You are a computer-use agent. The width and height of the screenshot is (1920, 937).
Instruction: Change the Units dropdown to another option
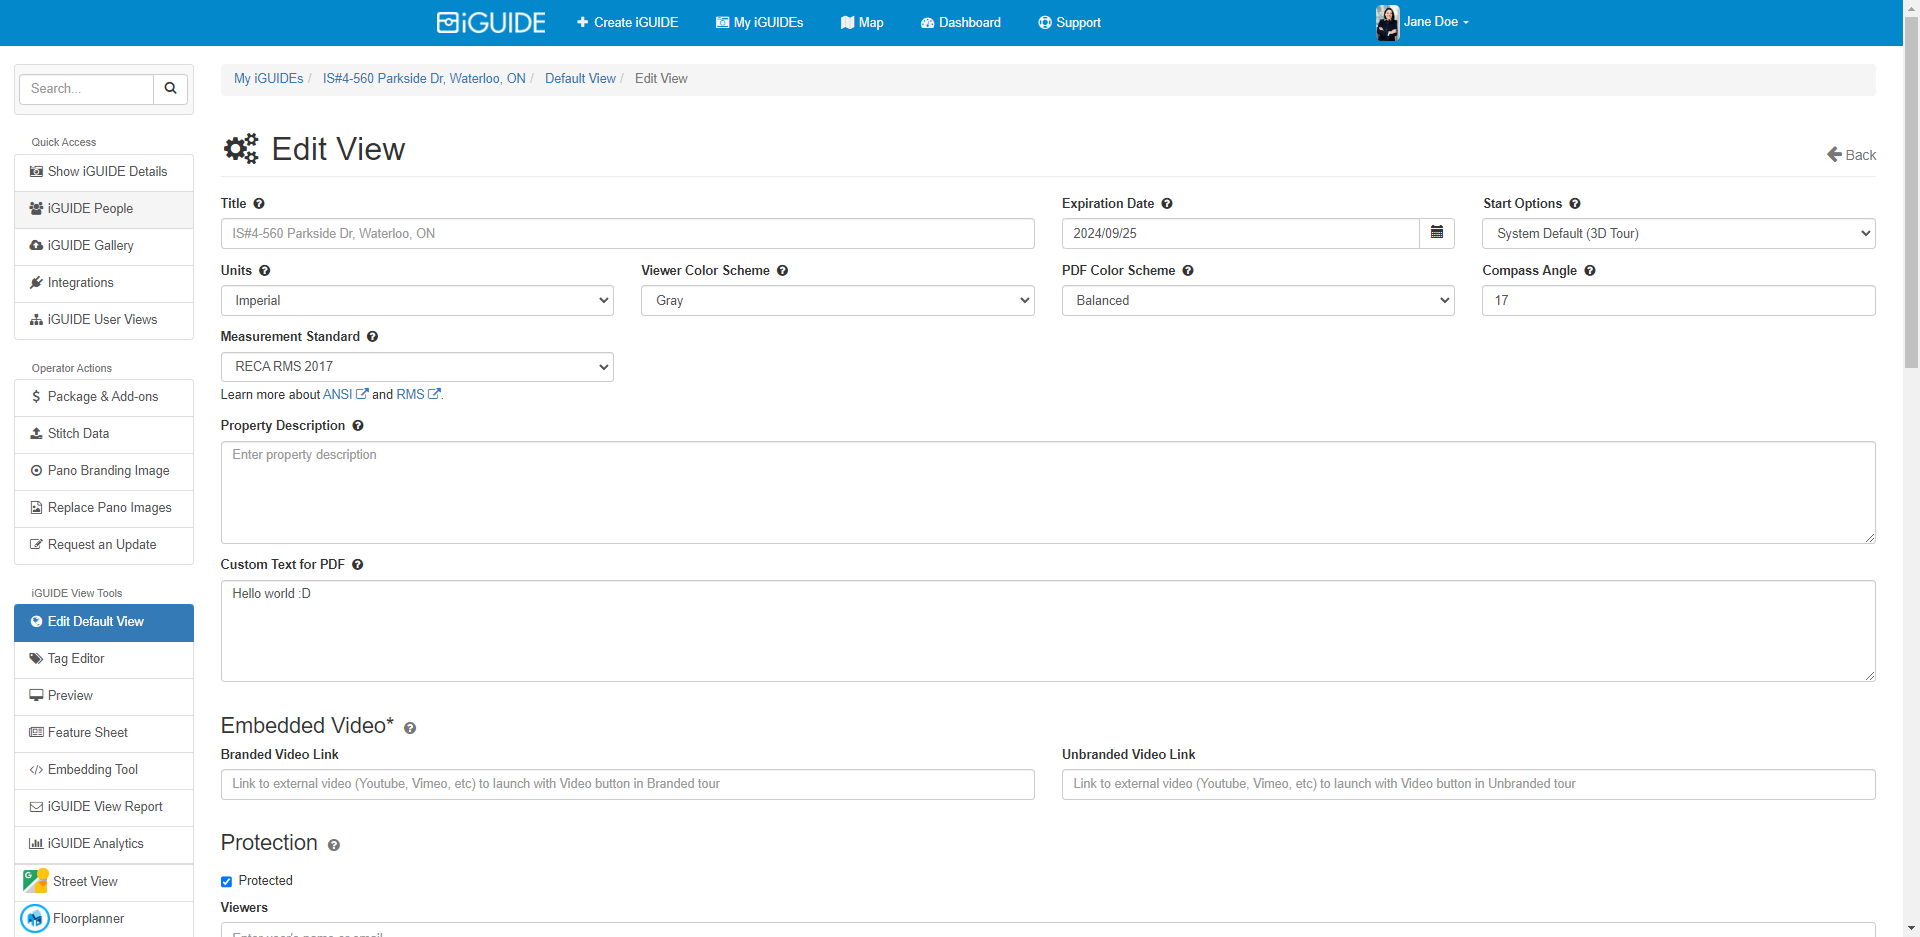click(416, 300)
